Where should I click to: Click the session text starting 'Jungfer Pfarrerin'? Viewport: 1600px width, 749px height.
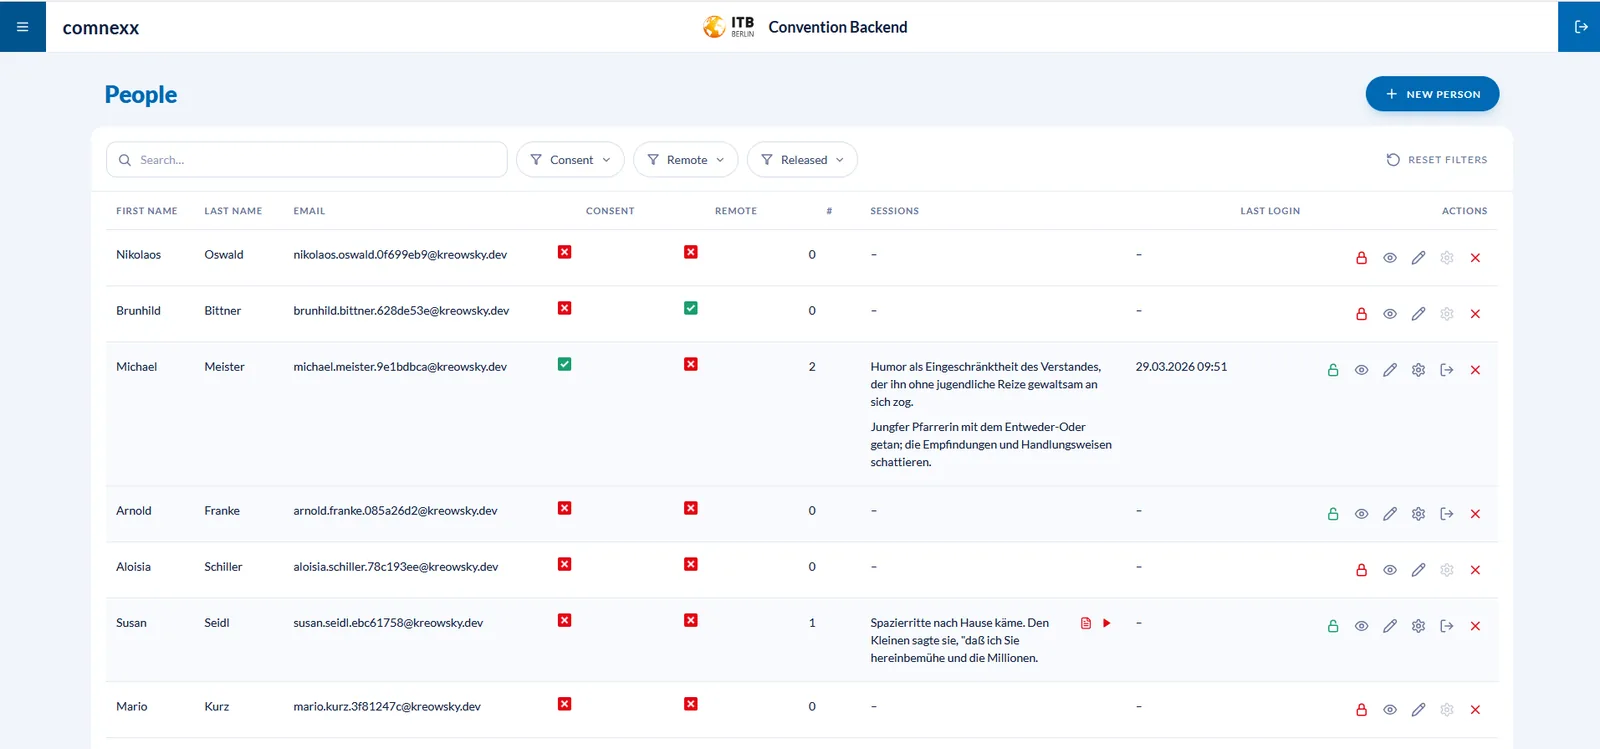[991, 444]
